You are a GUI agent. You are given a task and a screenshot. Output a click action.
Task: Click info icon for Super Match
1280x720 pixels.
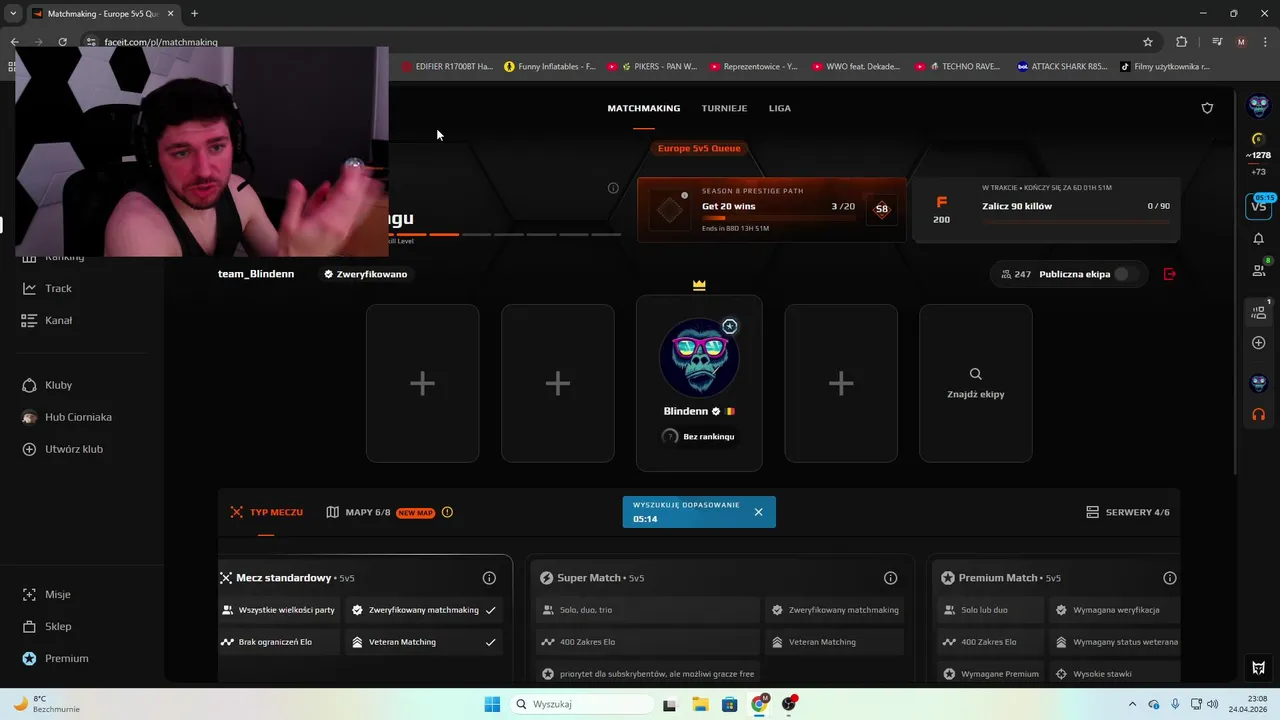point(890,578)
